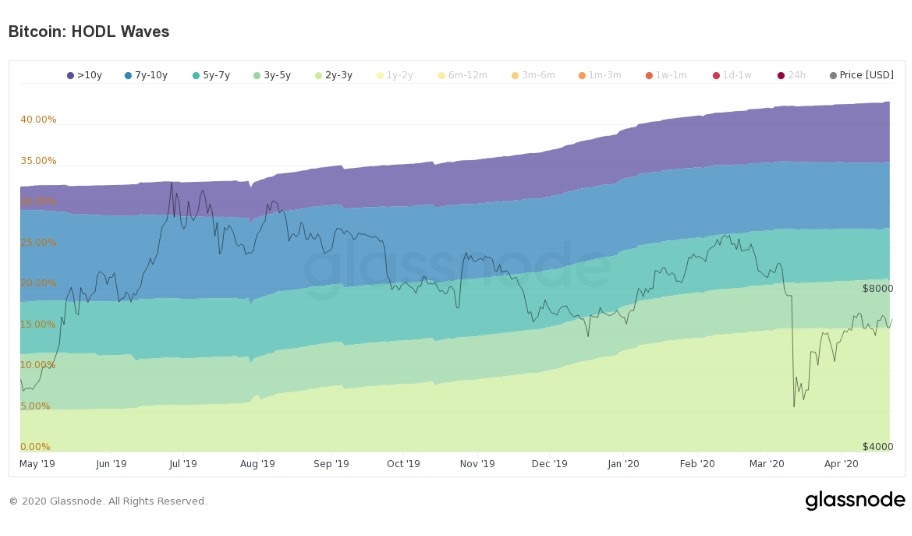Click the Aug '19 x-axis label
The image size is (912, 536).
[x=257, y=463]
